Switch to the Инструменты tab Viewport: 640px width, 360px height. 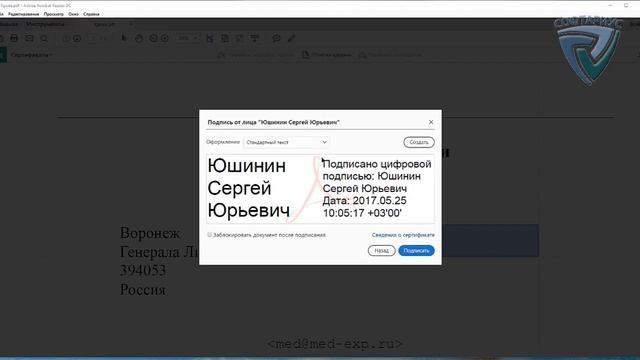45,24
